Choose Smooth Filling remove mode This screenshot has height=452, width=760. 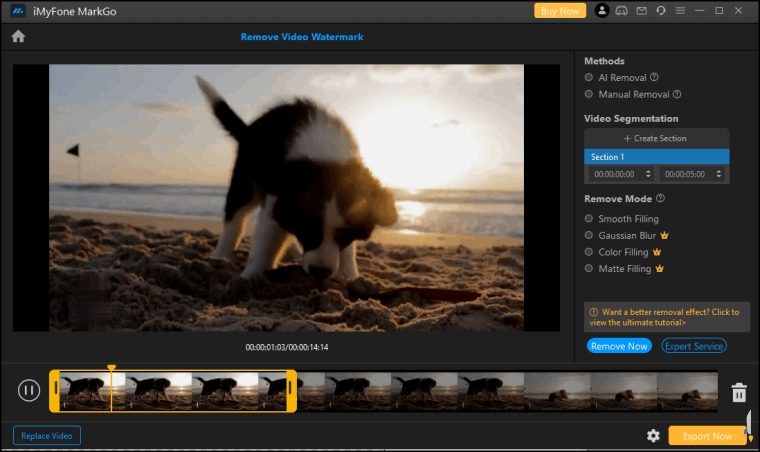point(589,219)
